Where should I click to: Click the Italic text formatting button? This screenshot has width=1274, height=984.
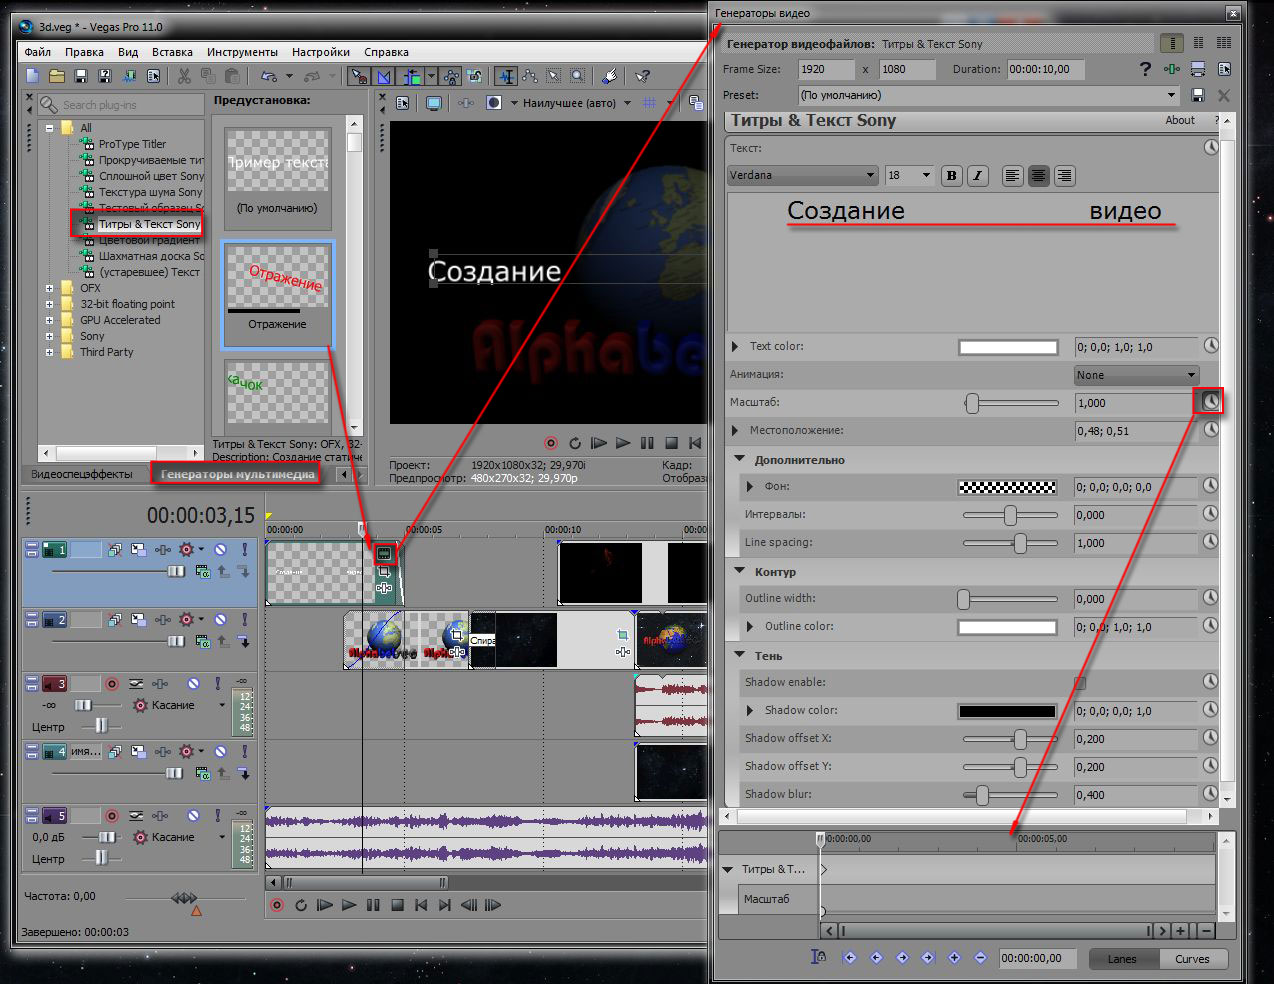[x=977, y=176]
